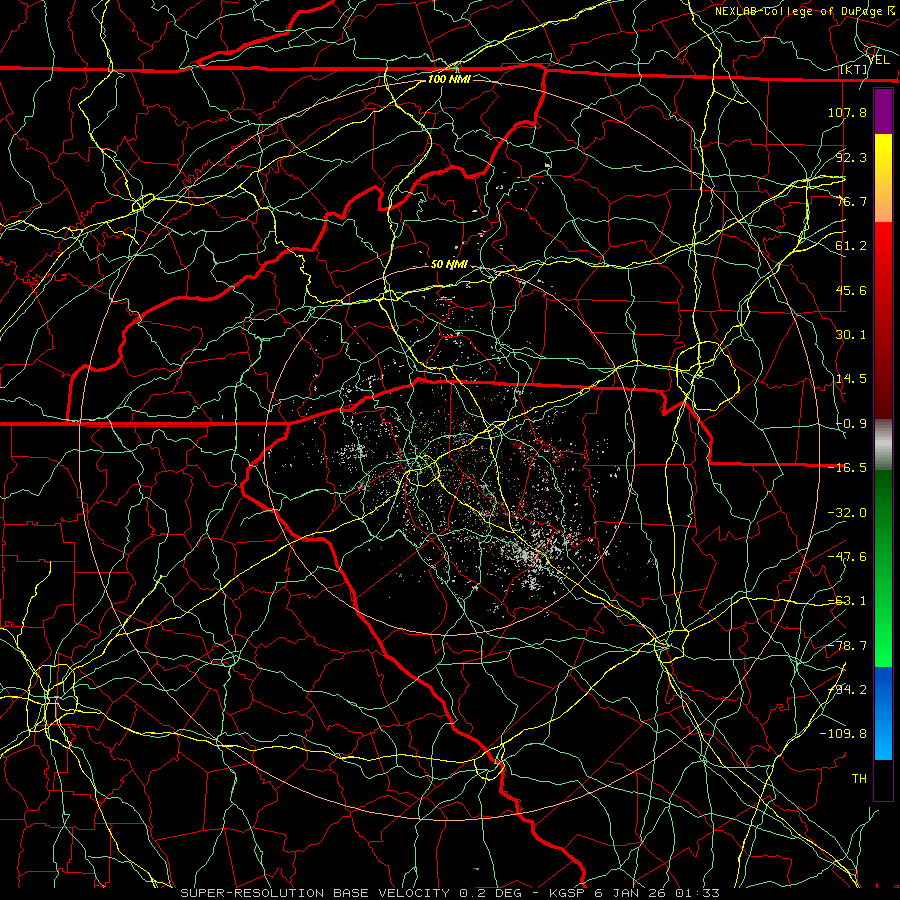Pick the gray near-zero segment of the color bar
Screen dimensions: 900x900
[x=883, y=445]
